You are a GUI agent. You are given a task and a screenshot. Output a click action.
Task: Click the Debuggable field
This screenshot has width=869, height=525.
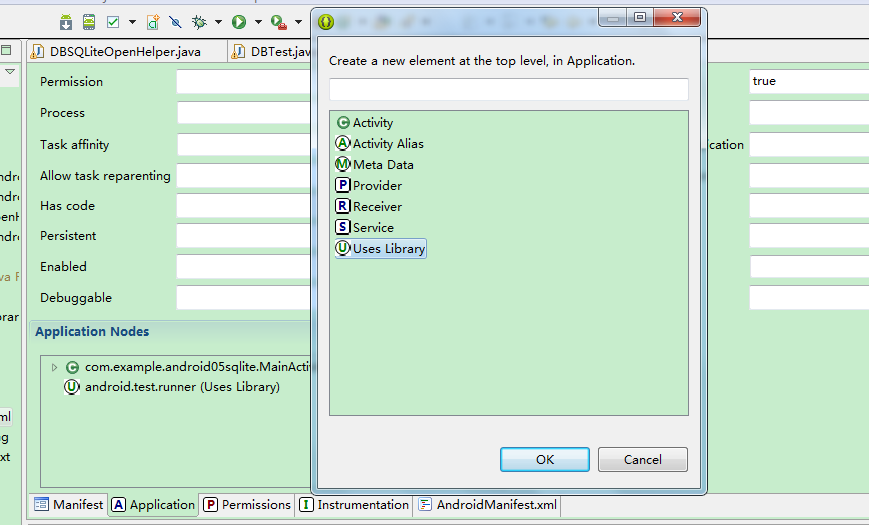(243, 298)
